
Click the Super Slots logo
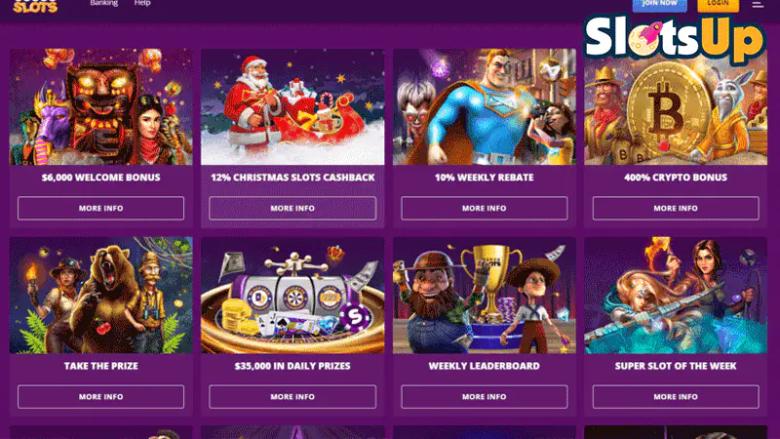[35, 6]
